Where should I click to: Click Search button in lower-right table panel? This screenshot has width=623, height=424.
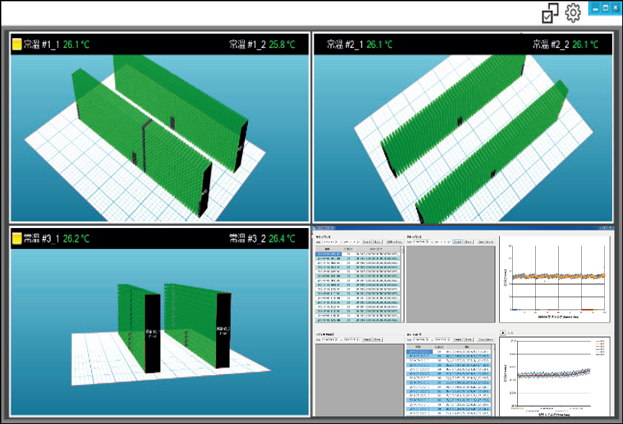coord(458,340)
